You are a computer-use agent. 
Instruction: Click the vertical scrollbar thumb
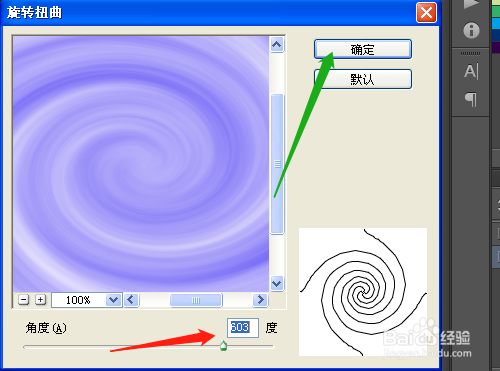pyautogui.click(x=277, y=164)
